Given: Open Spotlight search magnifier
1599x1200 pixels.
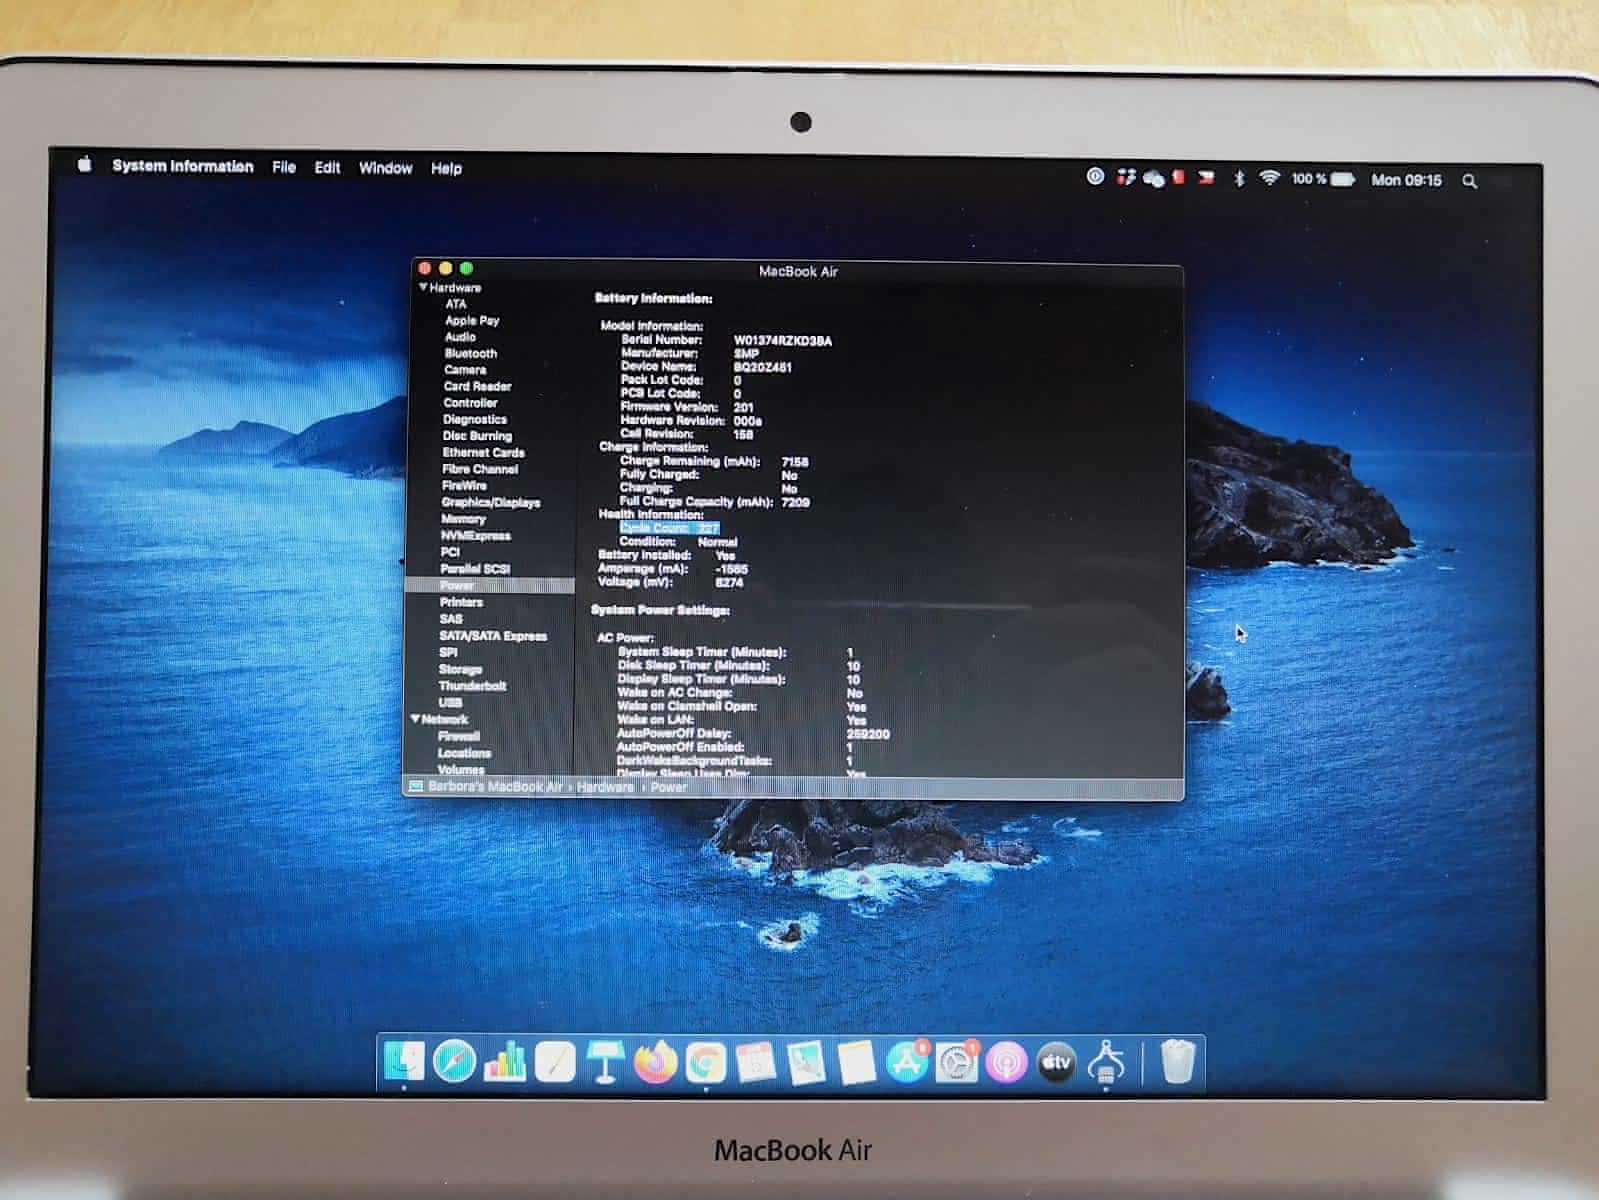Looking at the screenshot, I should (1469, 181).
